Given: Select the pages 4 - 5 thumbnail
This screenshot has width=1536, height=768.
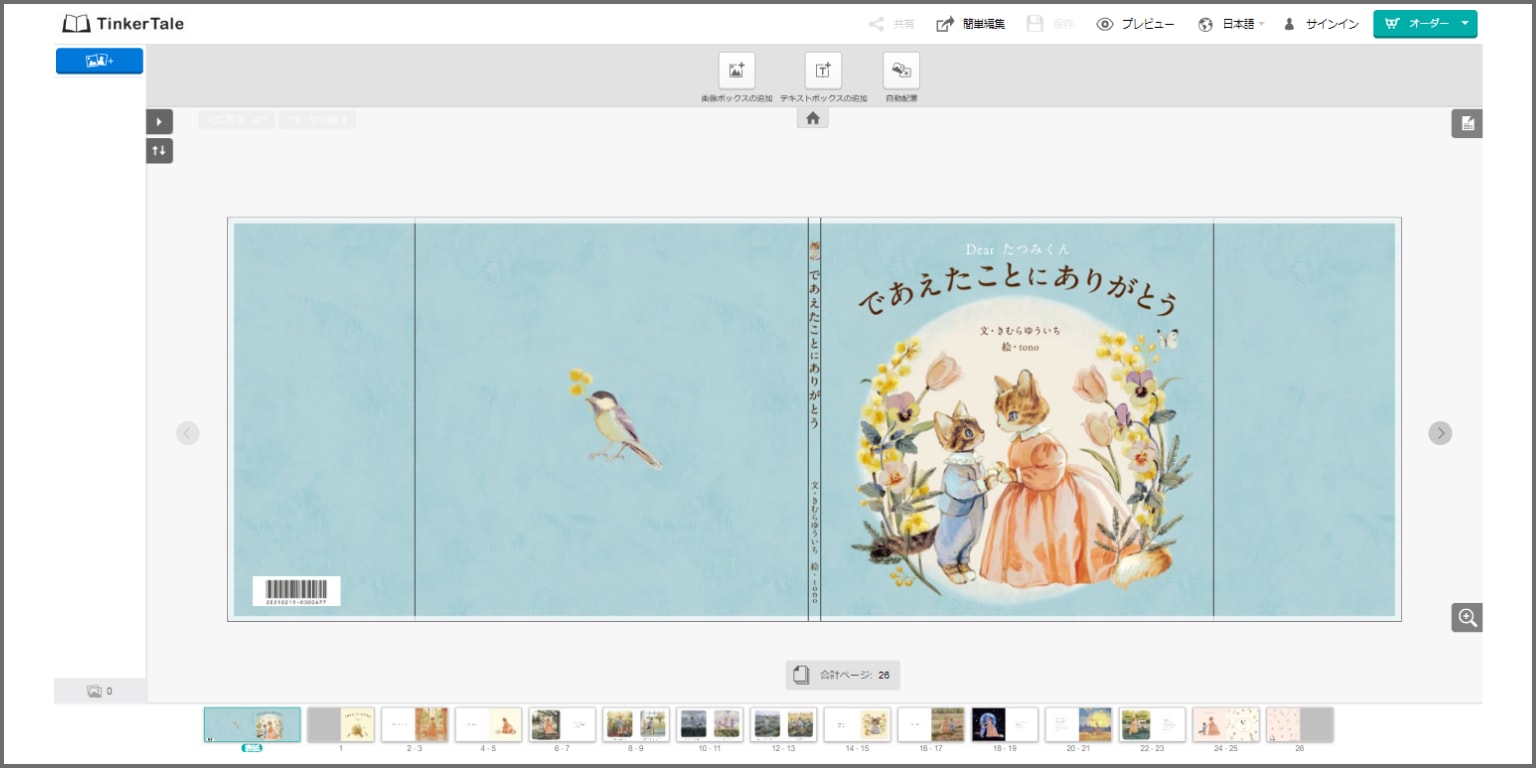Looking at the screenshot, I should point(489,725).
